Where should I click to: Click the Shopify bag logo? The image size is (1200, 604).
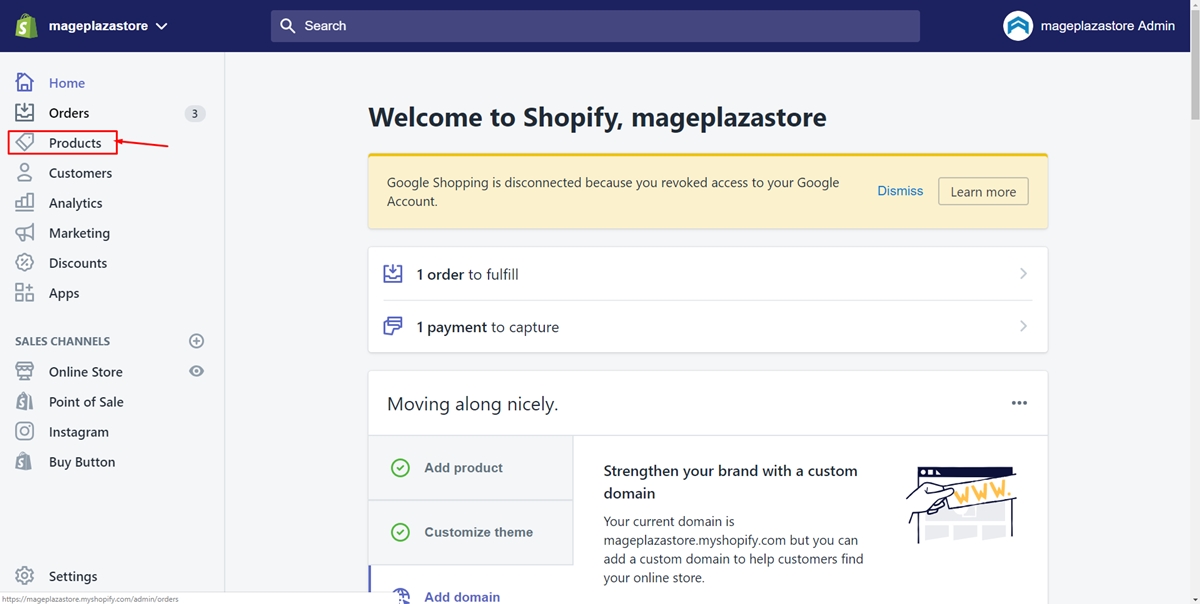(x=26, y=26)
